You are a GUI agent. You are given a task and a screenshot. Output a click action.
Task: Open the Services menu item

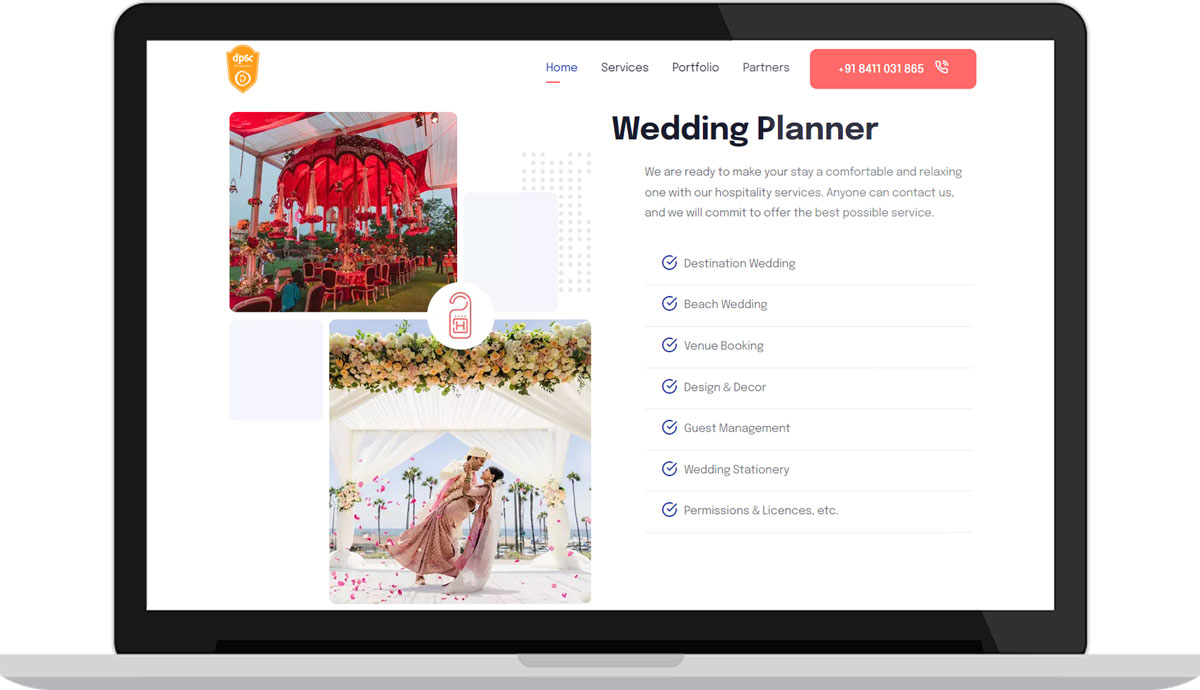[x=624, y=68]
